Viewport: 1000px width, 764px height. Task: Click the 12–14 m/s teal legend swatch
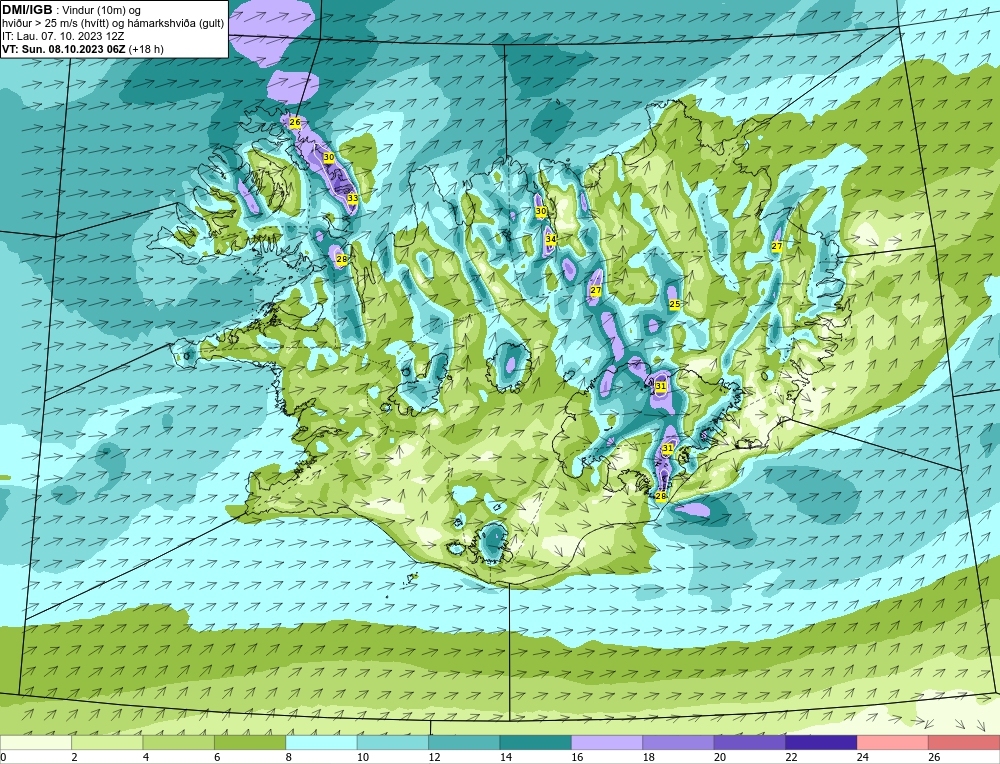click(x=464, y=742)
